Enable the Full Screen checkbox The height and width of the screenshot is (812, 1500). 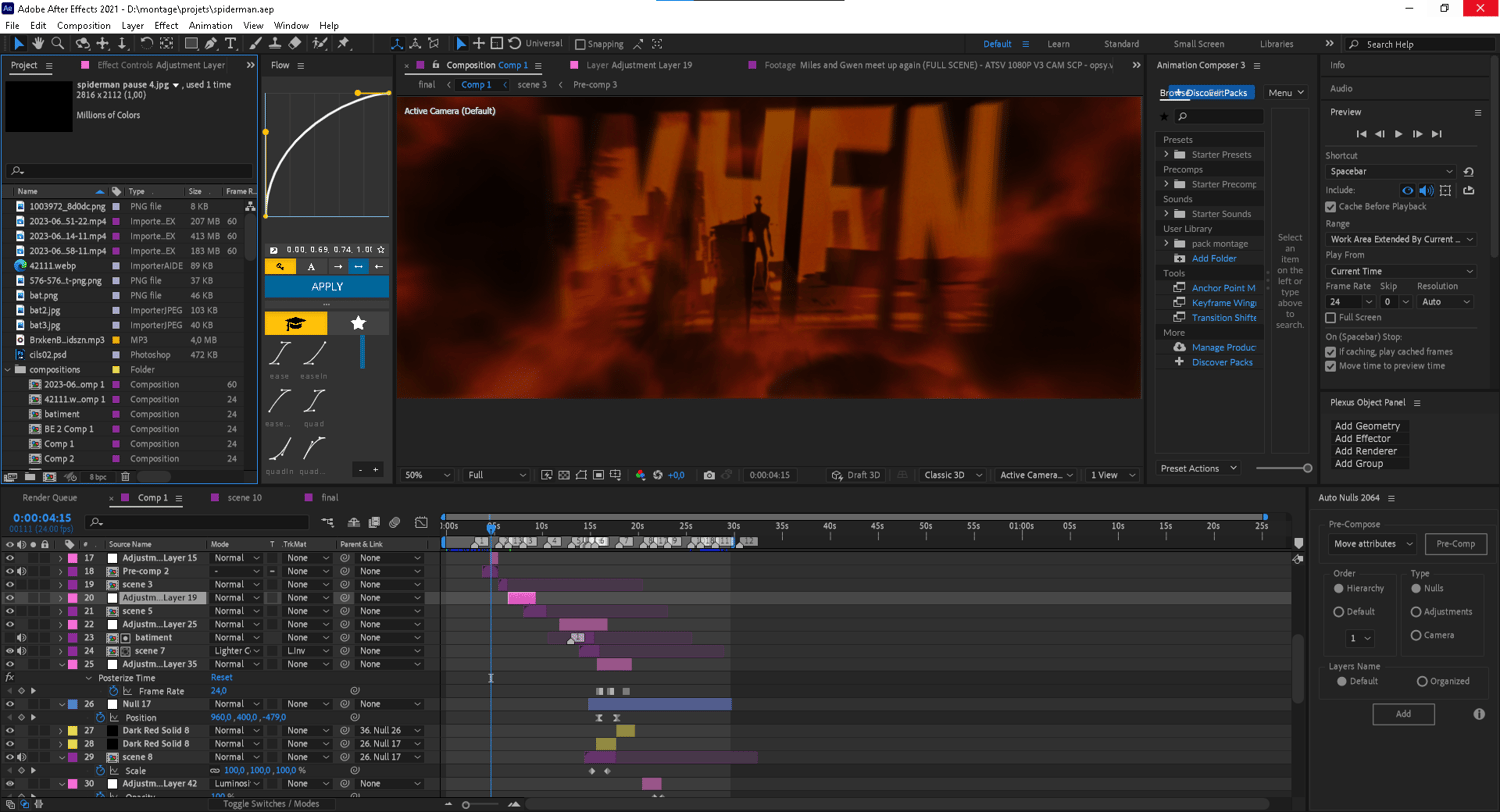coord(1330,317)
